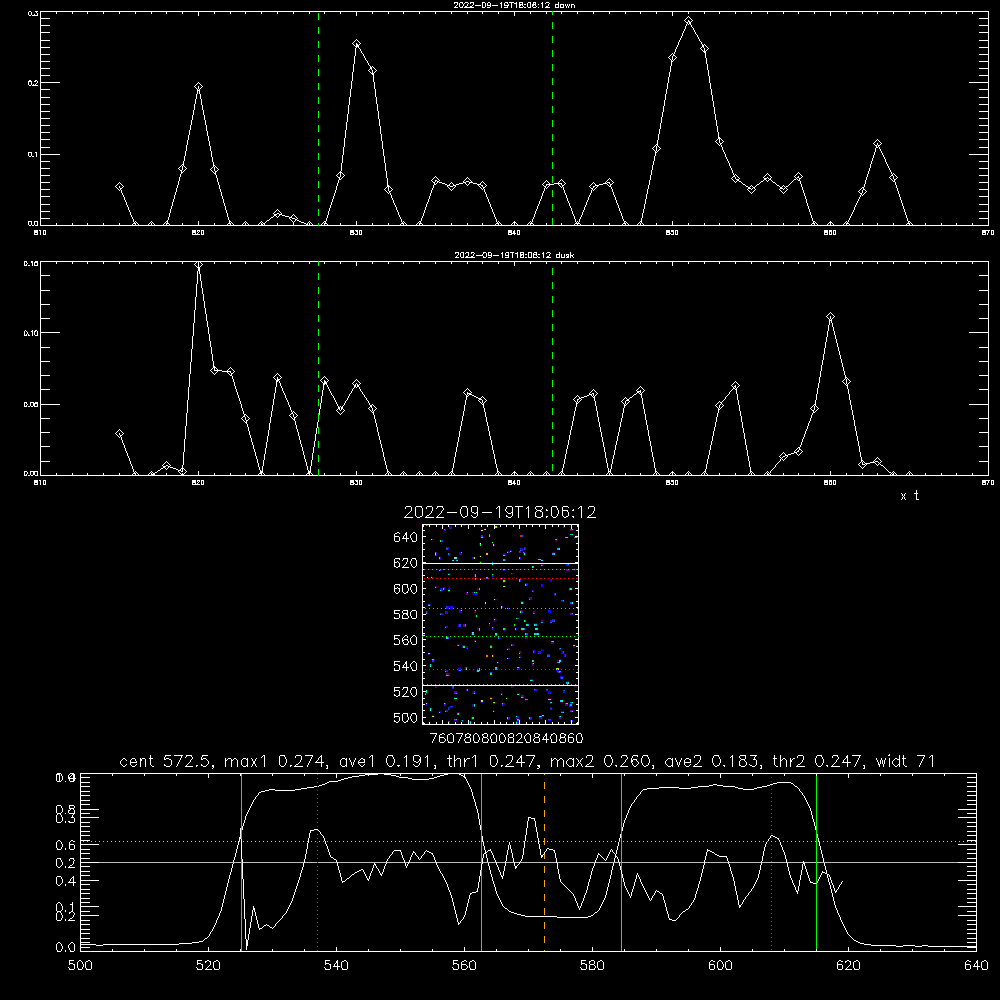Click the dusk plot peak marker at x=860
Screen dimensions: 1000x1000
pos(830,317)
